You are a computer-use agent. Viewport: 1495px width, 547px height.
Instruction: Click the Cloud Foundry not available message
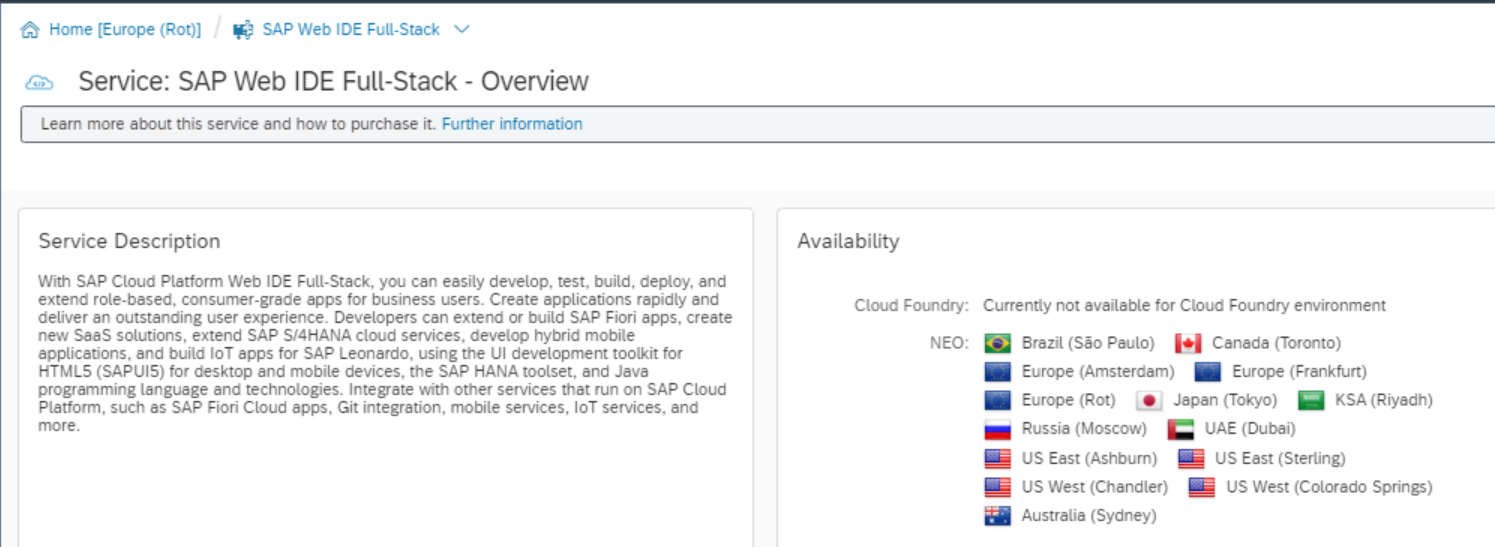1184,305
